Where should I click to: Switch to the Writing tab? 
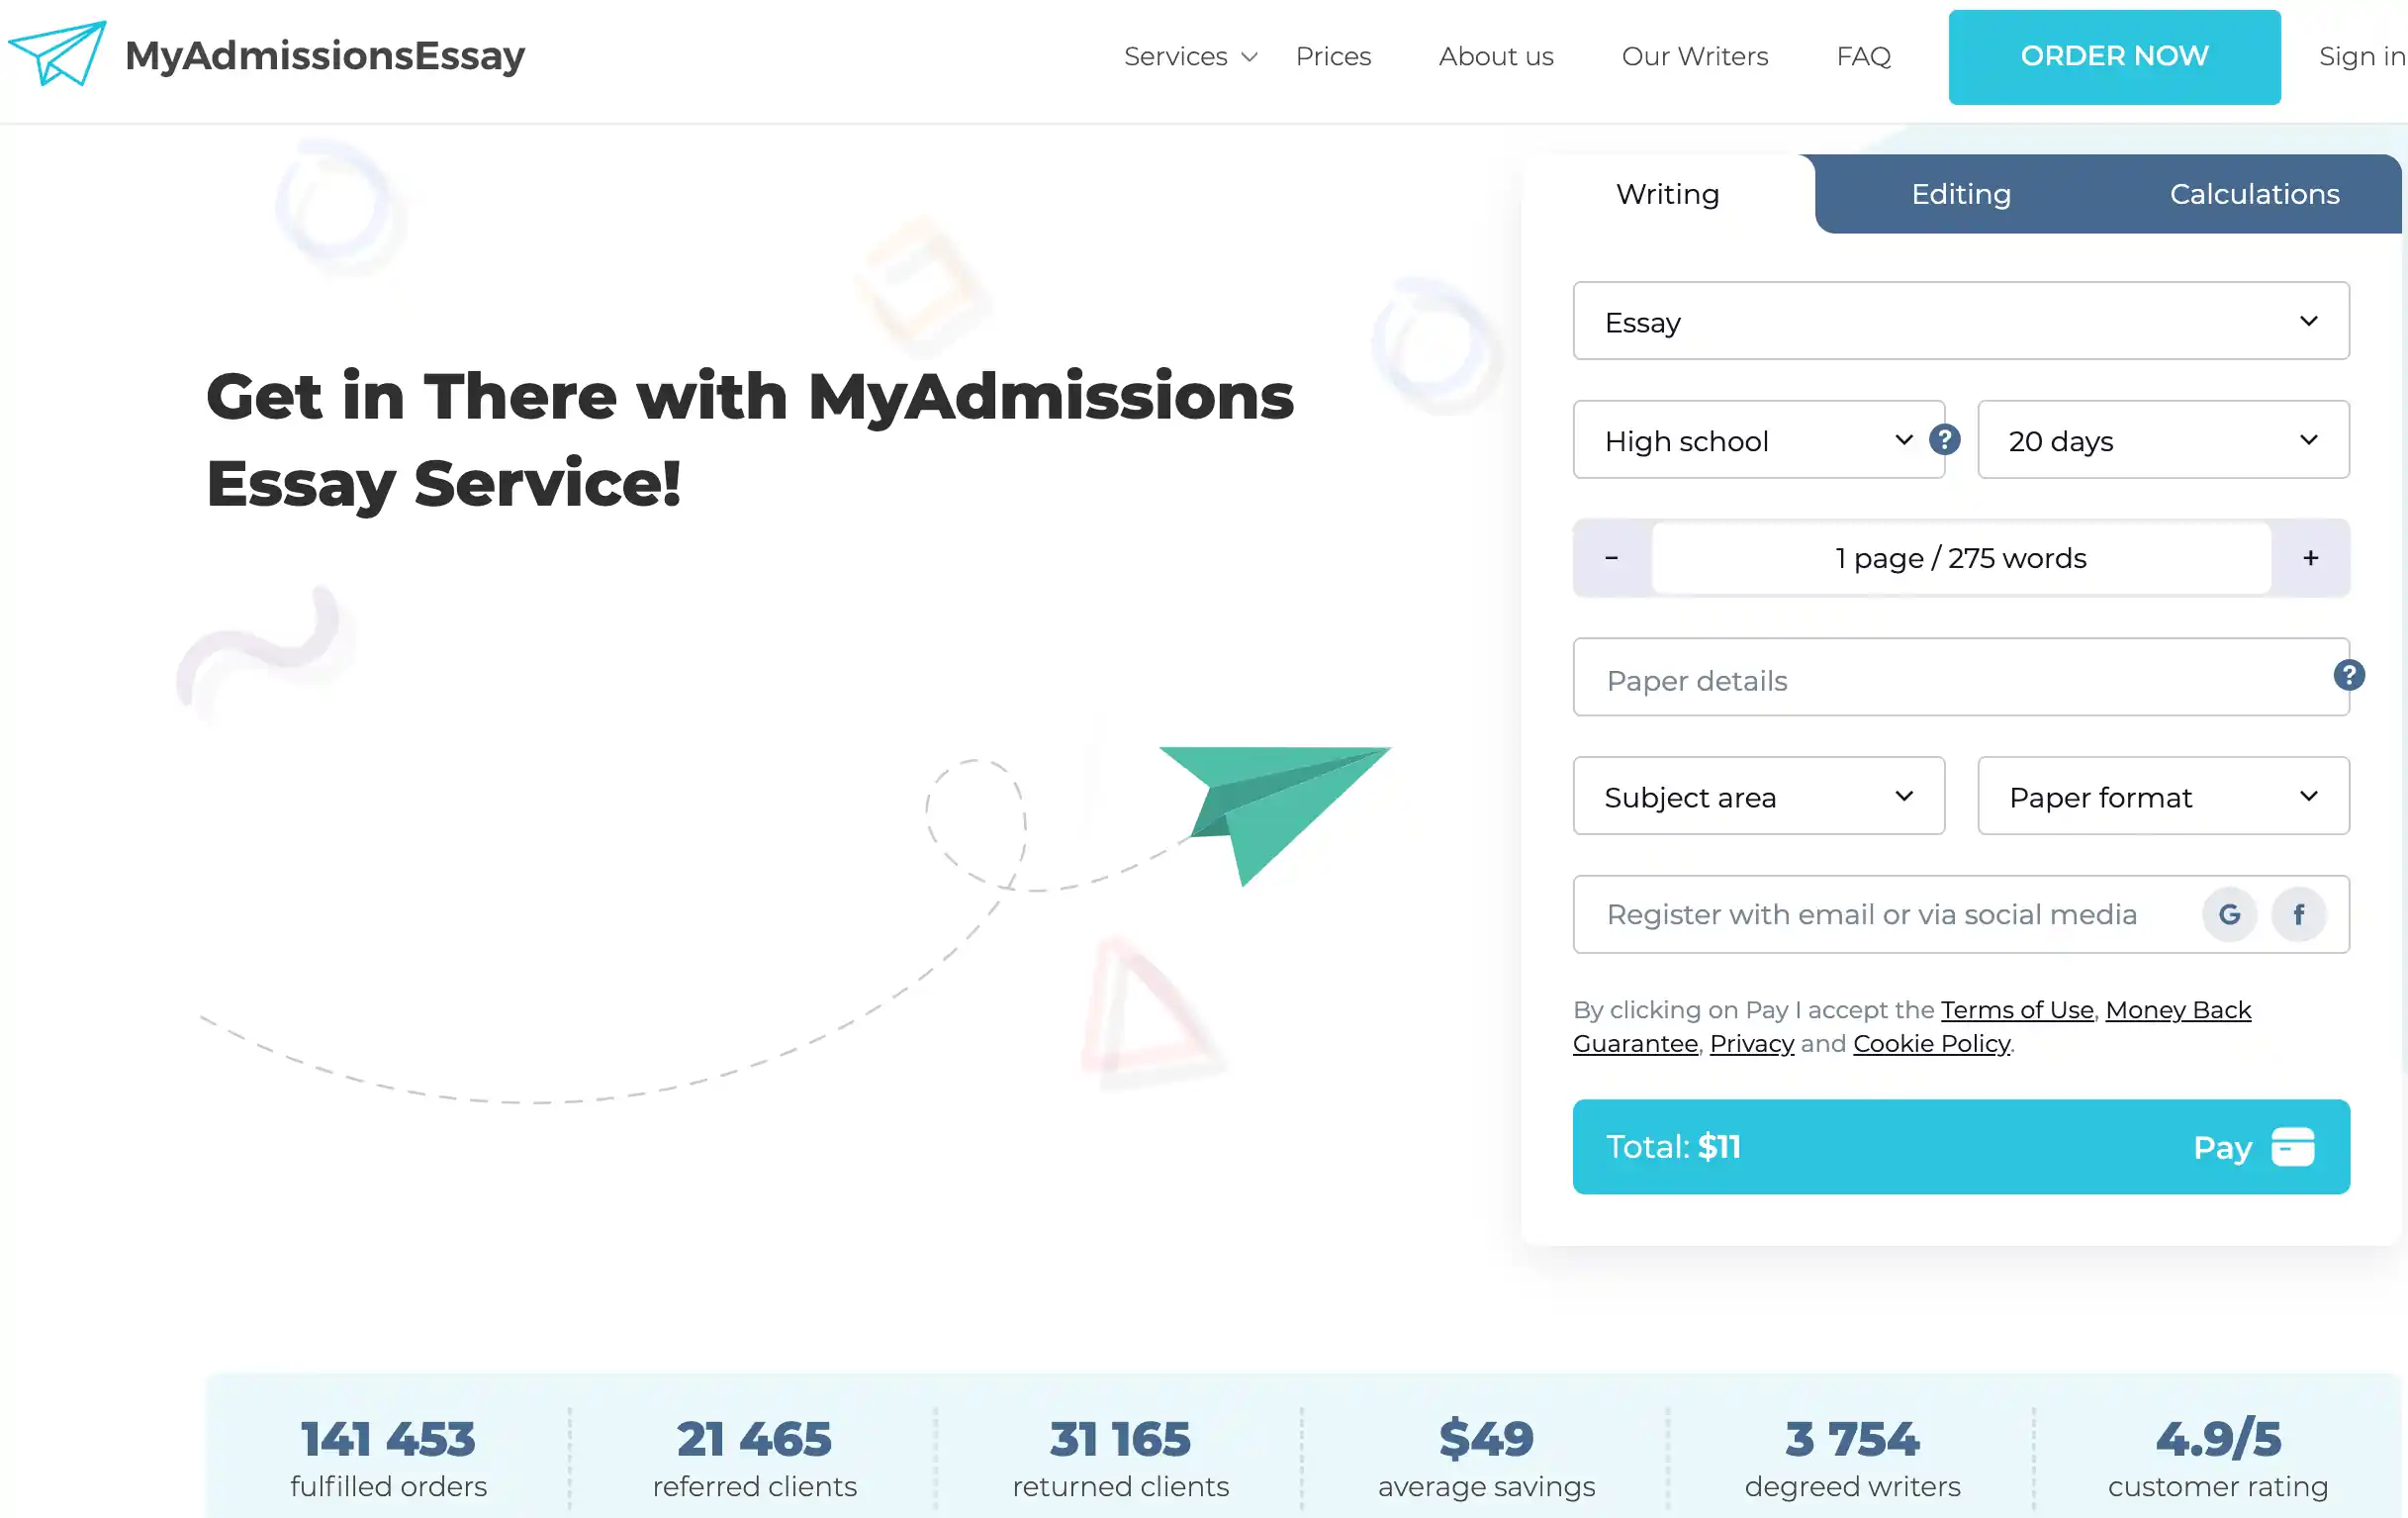(1668, 194)
